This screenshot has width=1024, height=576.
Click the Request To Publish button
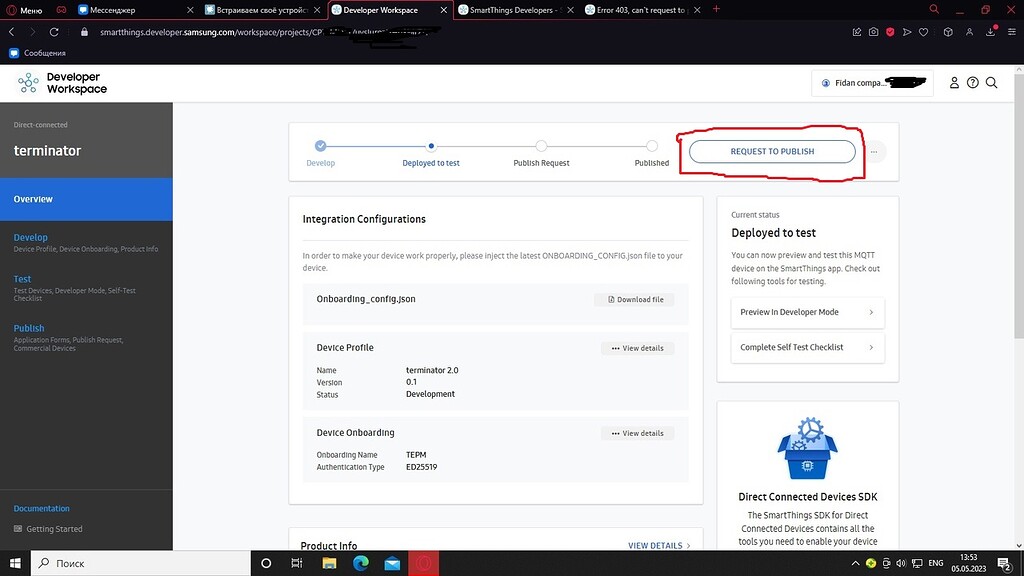coord(771,151)
